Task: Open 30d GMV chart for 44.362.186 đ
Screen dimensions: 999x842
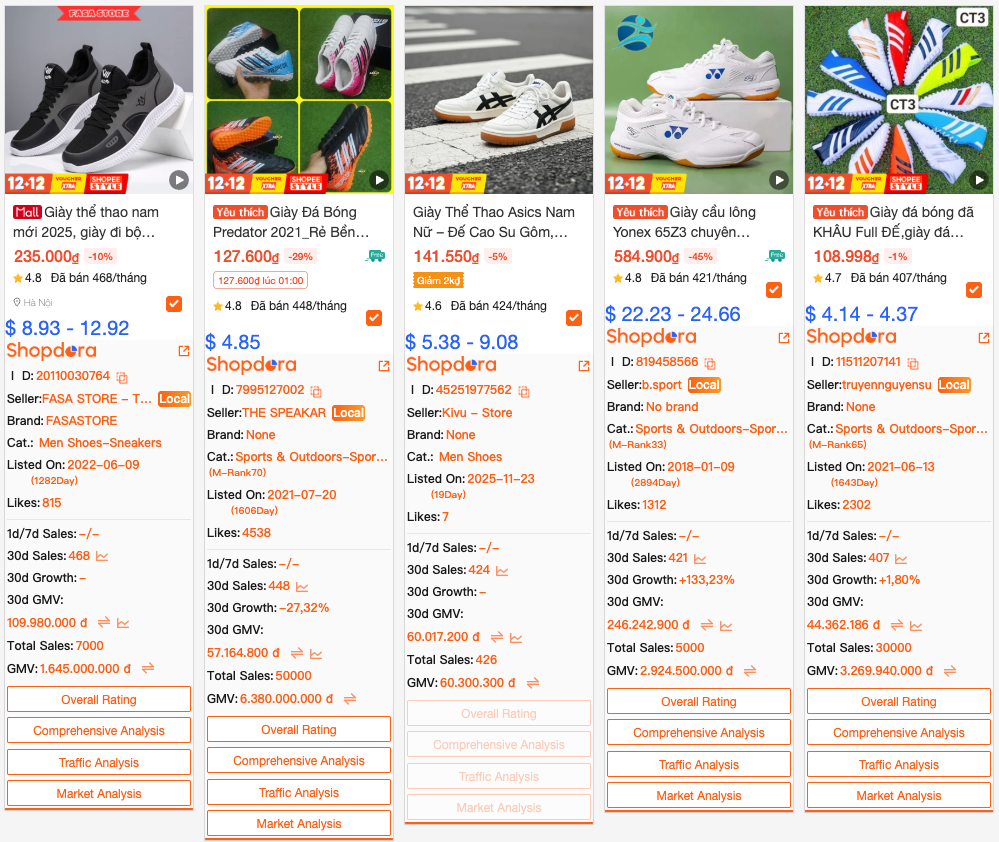Action: click(x=916, y=625)
